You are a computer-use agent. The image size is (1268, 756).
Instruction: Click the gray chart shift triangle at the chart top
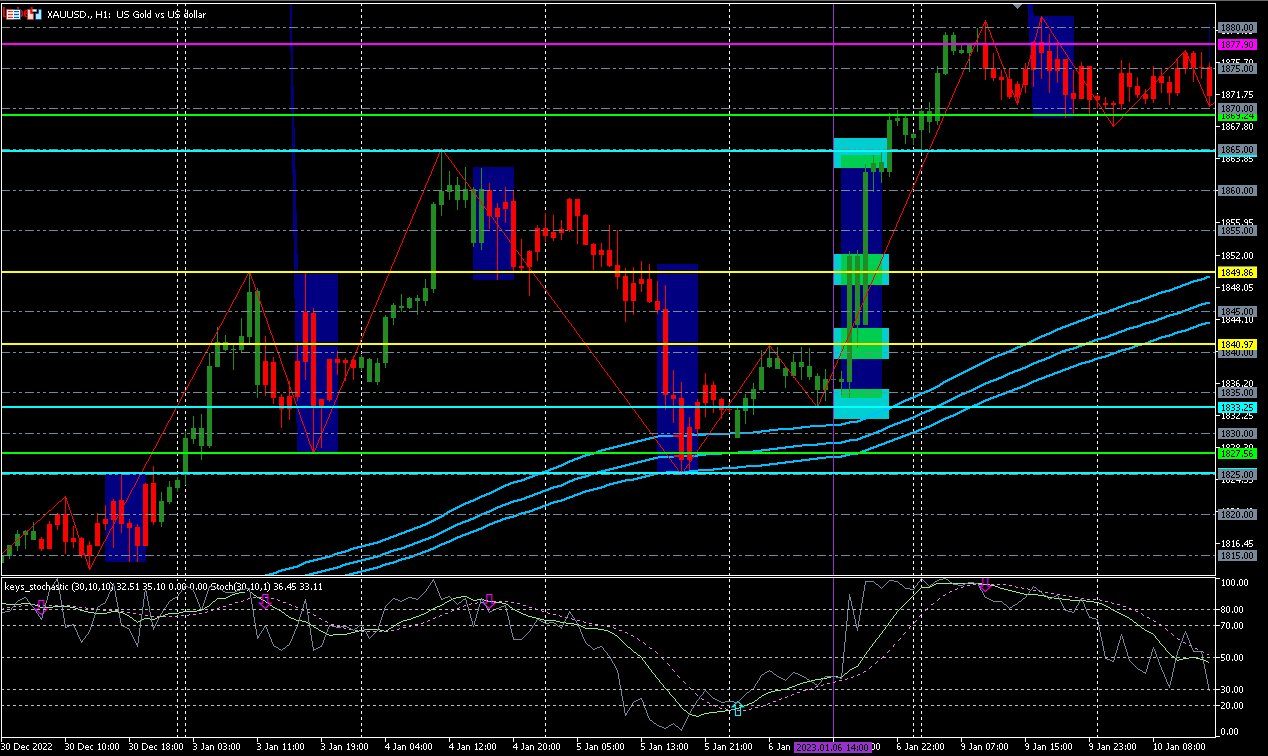pos(1018,6)
